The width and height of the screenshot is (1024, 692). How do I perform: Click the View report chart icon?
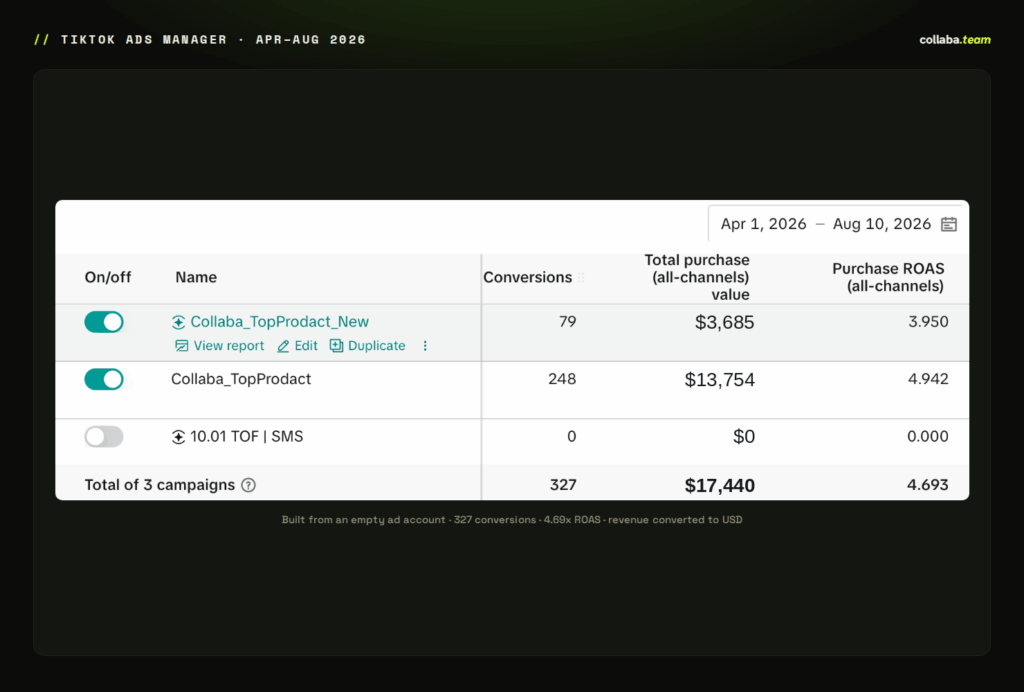tap(182, 346)
